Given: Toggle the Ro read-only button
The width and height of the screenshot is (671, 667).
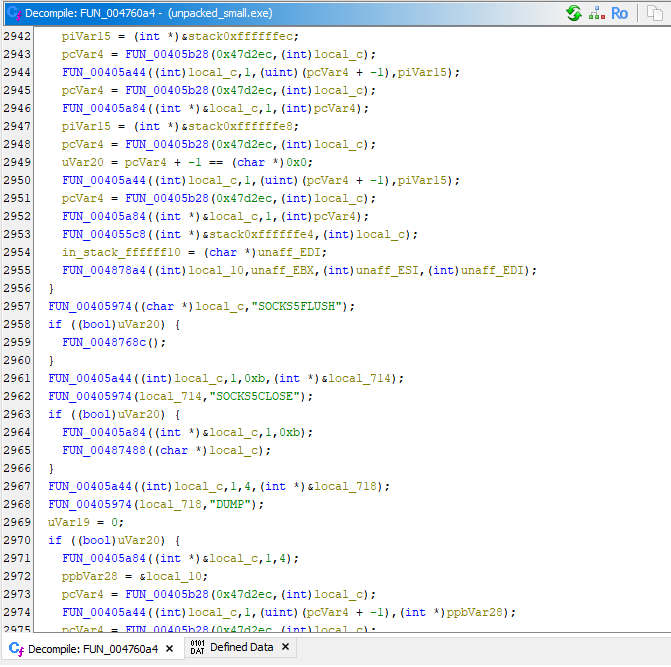Looking at the screenshot, I should tap(620, 13).
